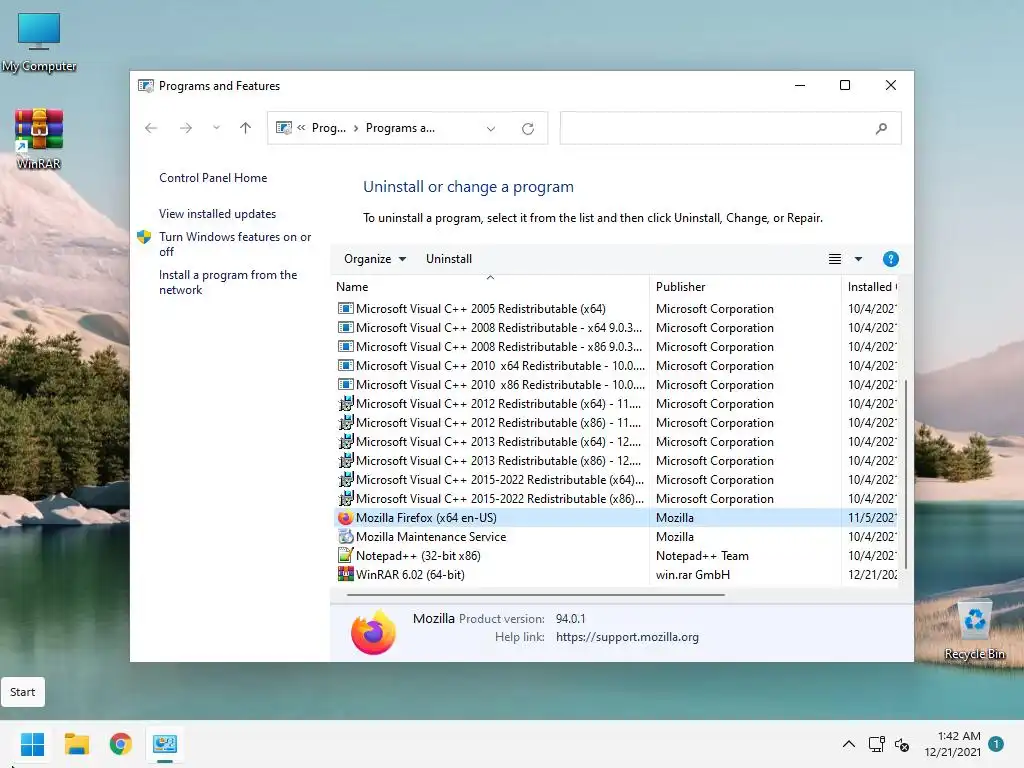Open the WinRAR desktop shortcut
Viewport: 1024px width, 768px height.
tap(39, 138)
